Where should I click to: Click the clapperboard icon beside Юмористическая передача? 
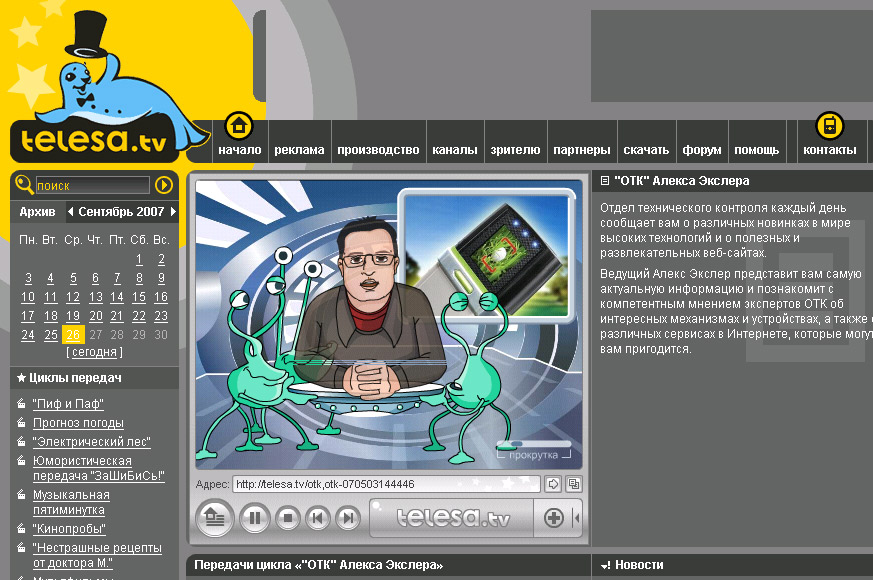click(x=21, y=460)
